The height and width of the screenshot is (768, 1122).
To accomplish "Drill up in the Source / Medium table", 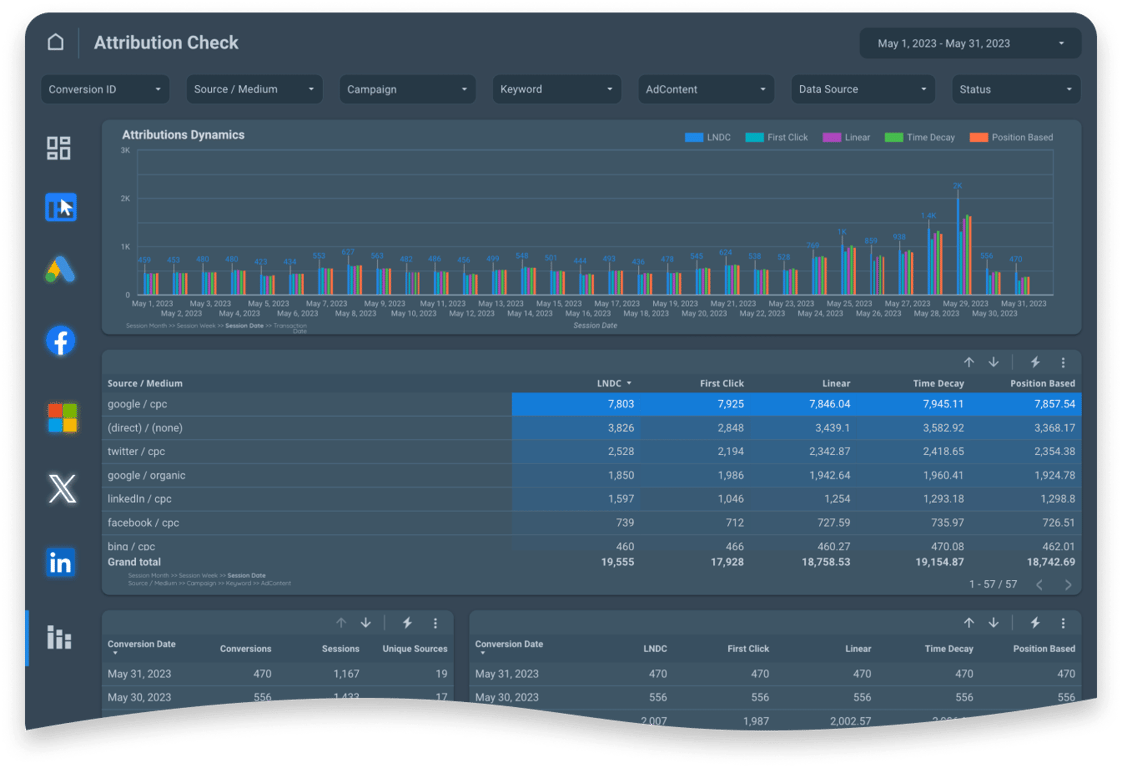I will click(969, 362).
